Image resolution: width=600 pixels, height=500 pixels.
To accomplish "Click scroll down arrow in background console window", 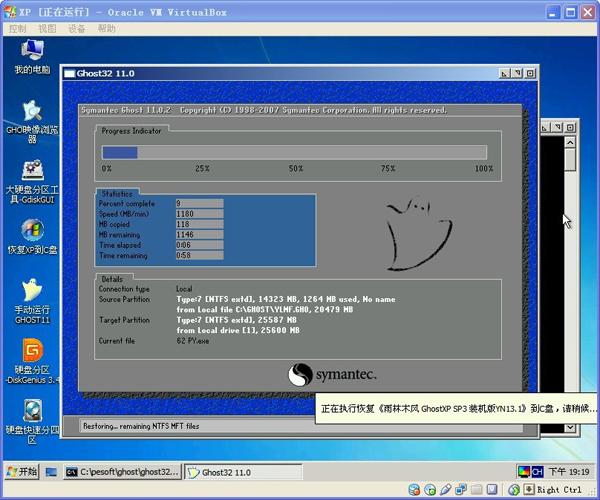I will click(570, 428).
